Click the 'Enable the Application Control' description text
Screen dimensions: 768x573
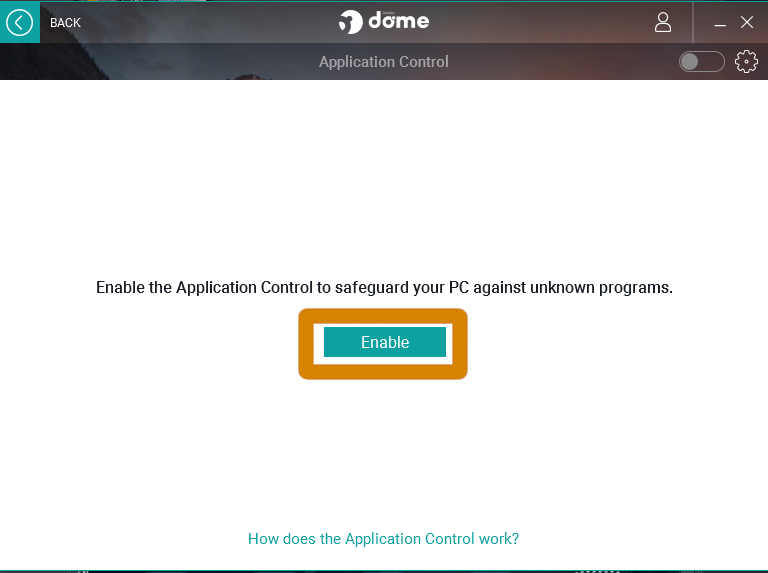click(384, 287)
